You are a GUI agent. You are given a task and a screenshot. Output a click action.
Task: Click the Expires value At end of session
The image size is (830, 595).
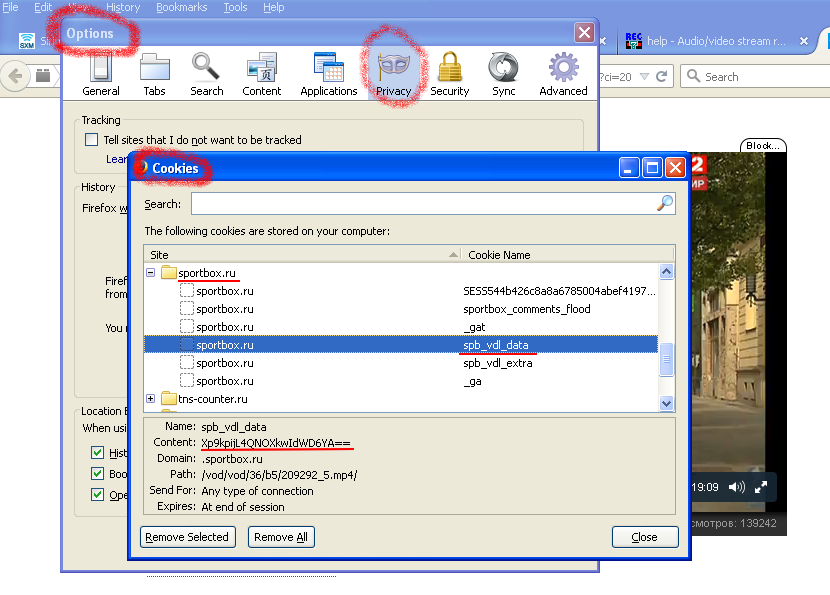[243, 507]
